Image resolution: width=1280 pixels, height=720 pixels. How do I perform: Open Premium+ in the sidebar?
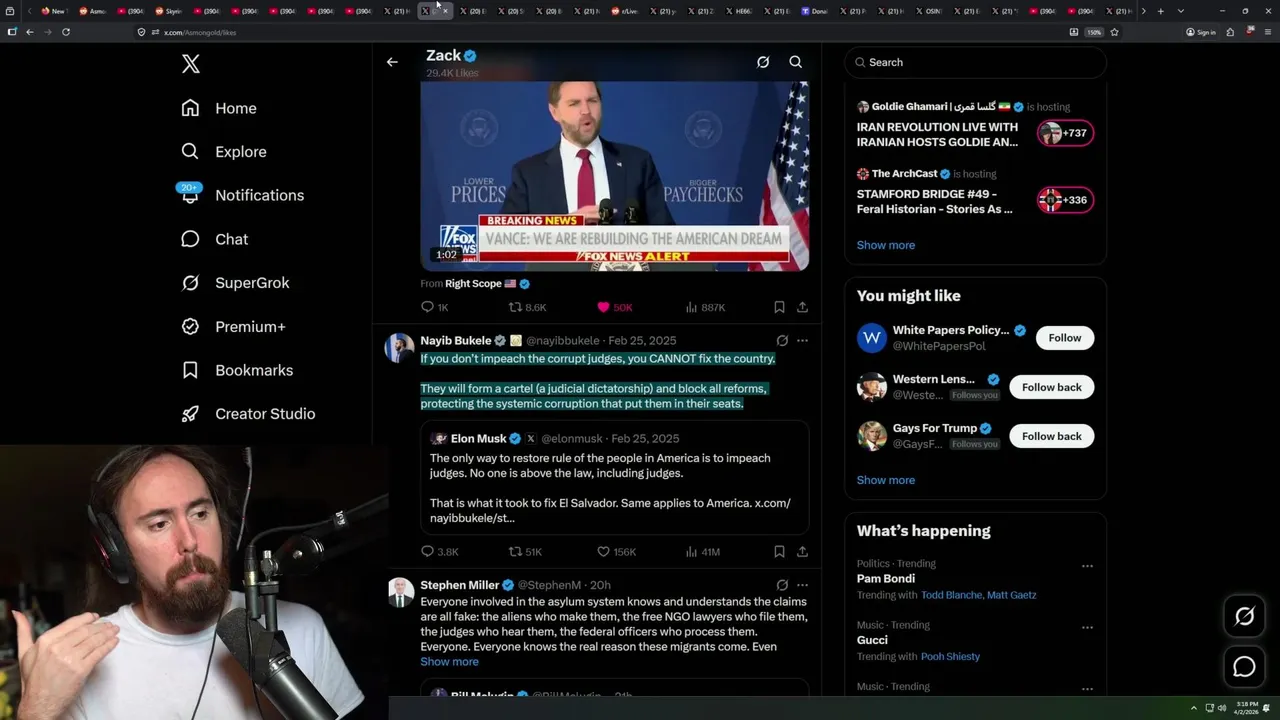point(233,327)
